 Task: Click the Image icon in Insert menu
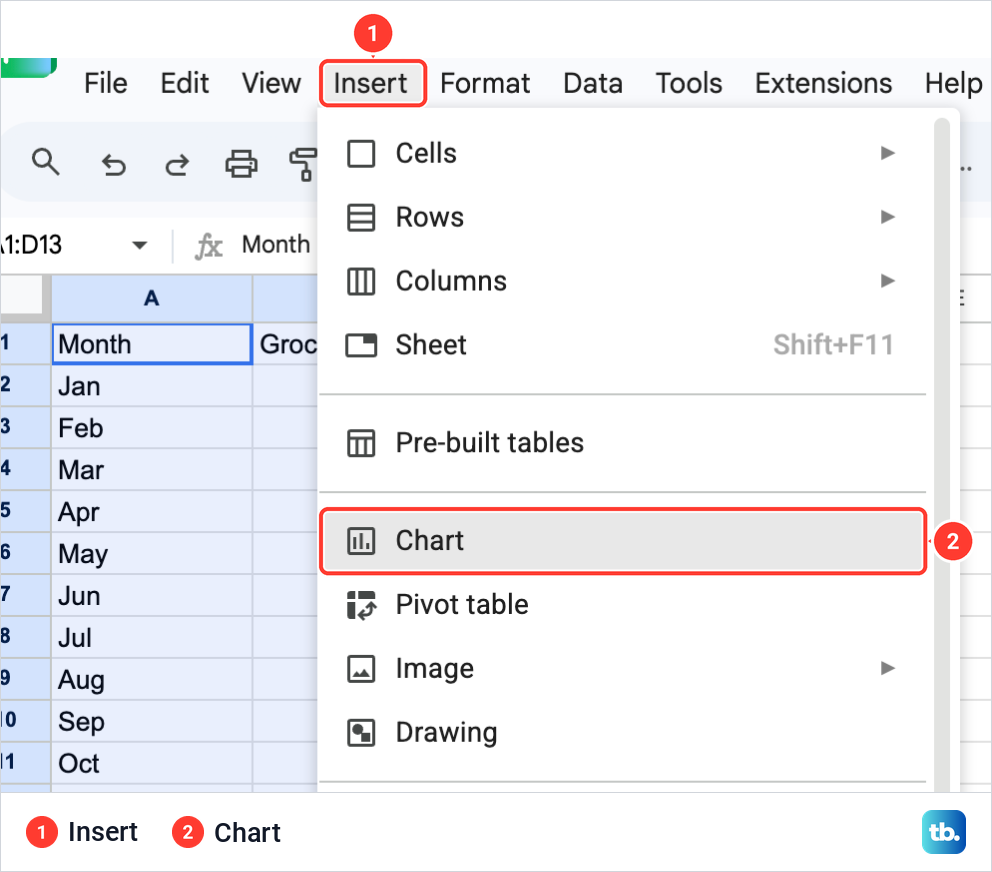361,669
